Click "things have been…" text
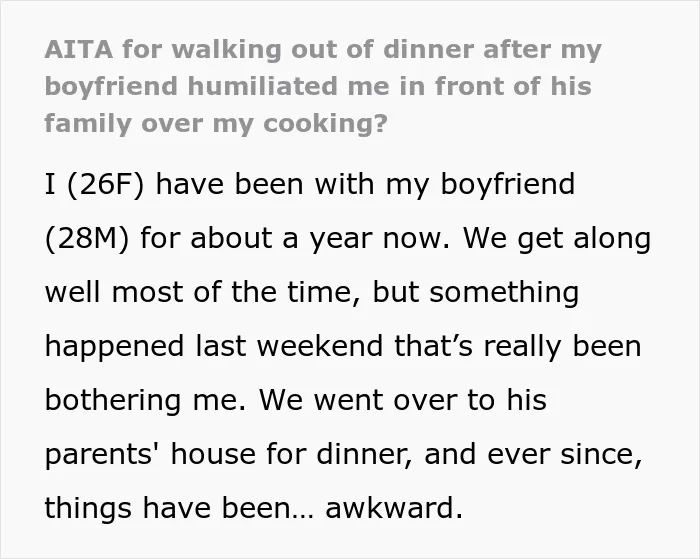Viewport: 700px width, 559px height. (x=179, y=508)
